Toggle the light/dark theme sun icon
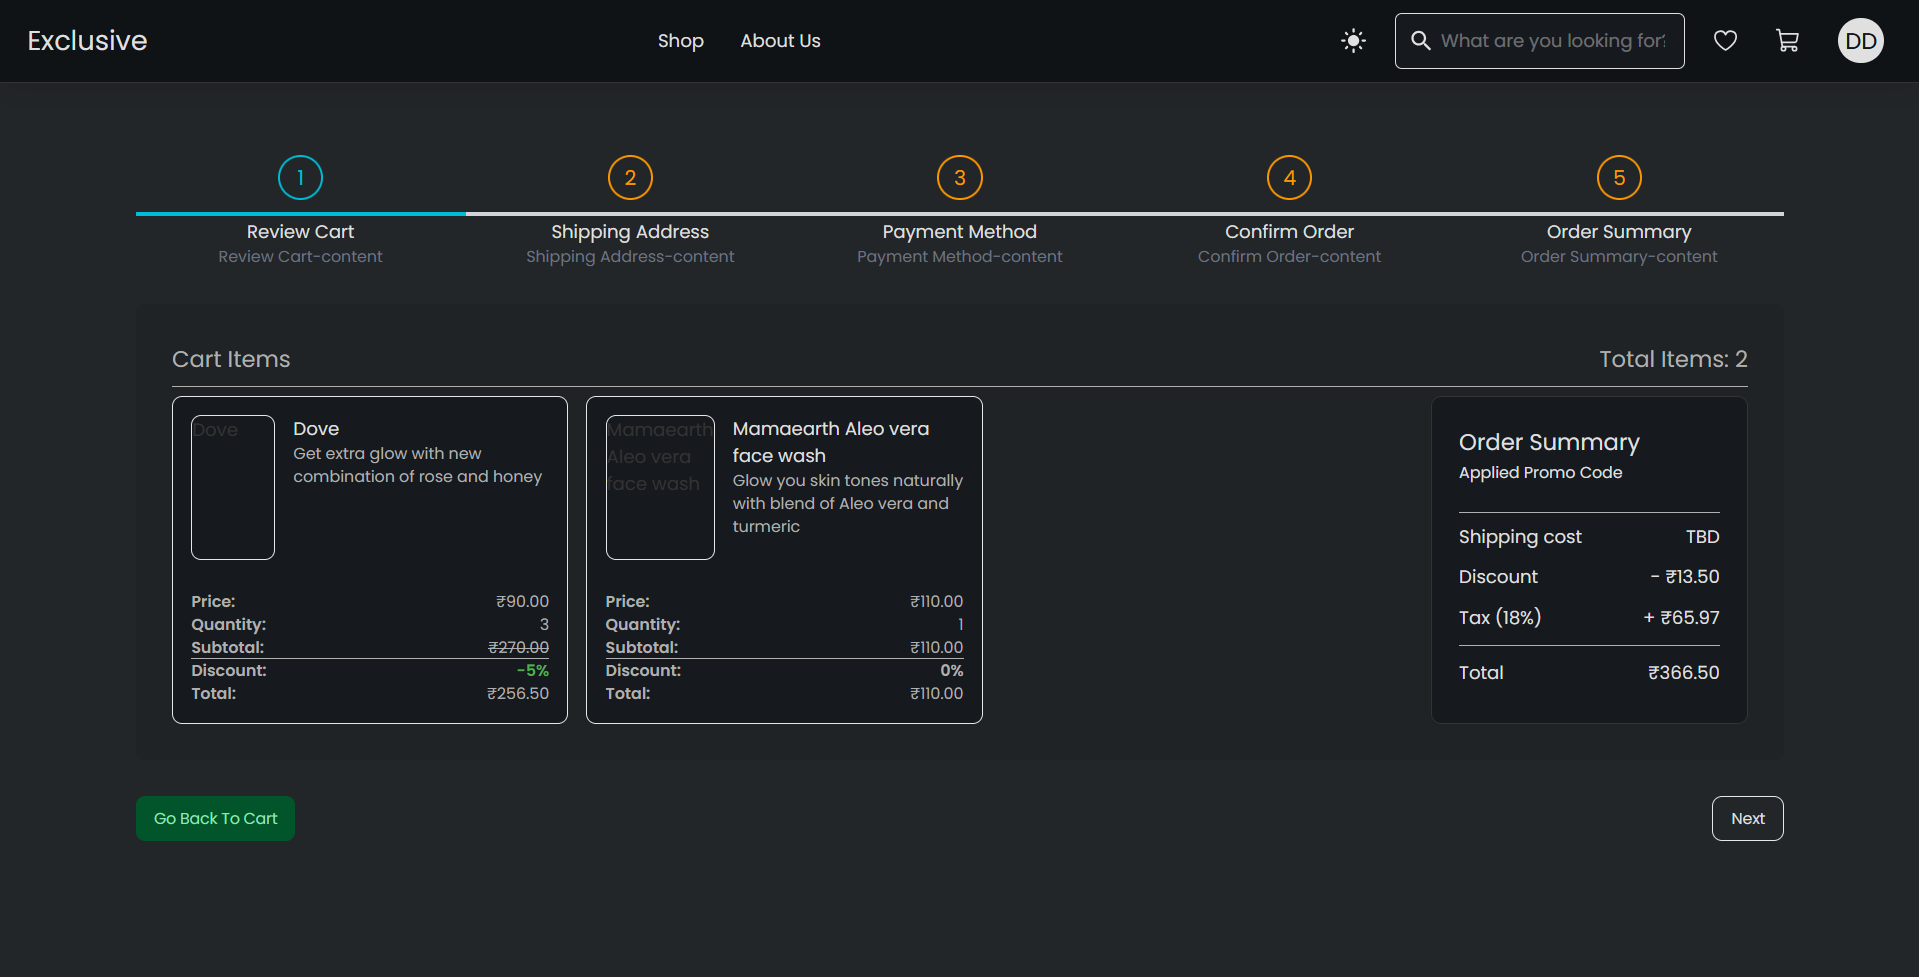The height and width of the screenshot is (977, 1919). [x=1353, y=41]
